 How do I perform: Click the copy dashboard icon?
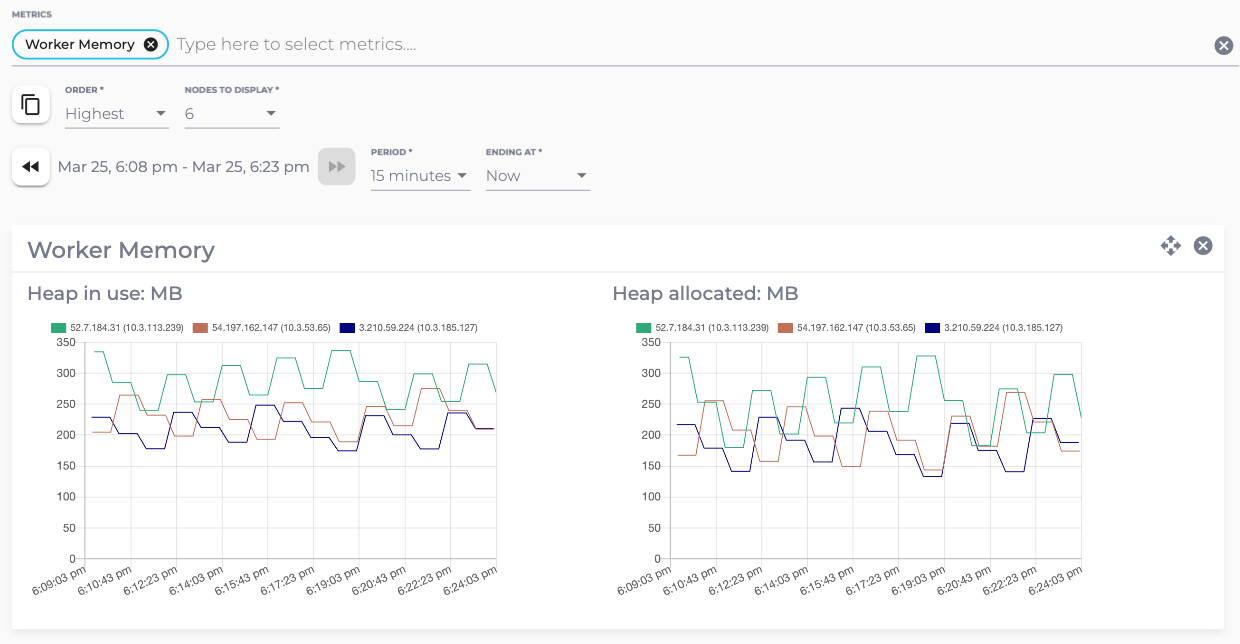coord(31,104)
